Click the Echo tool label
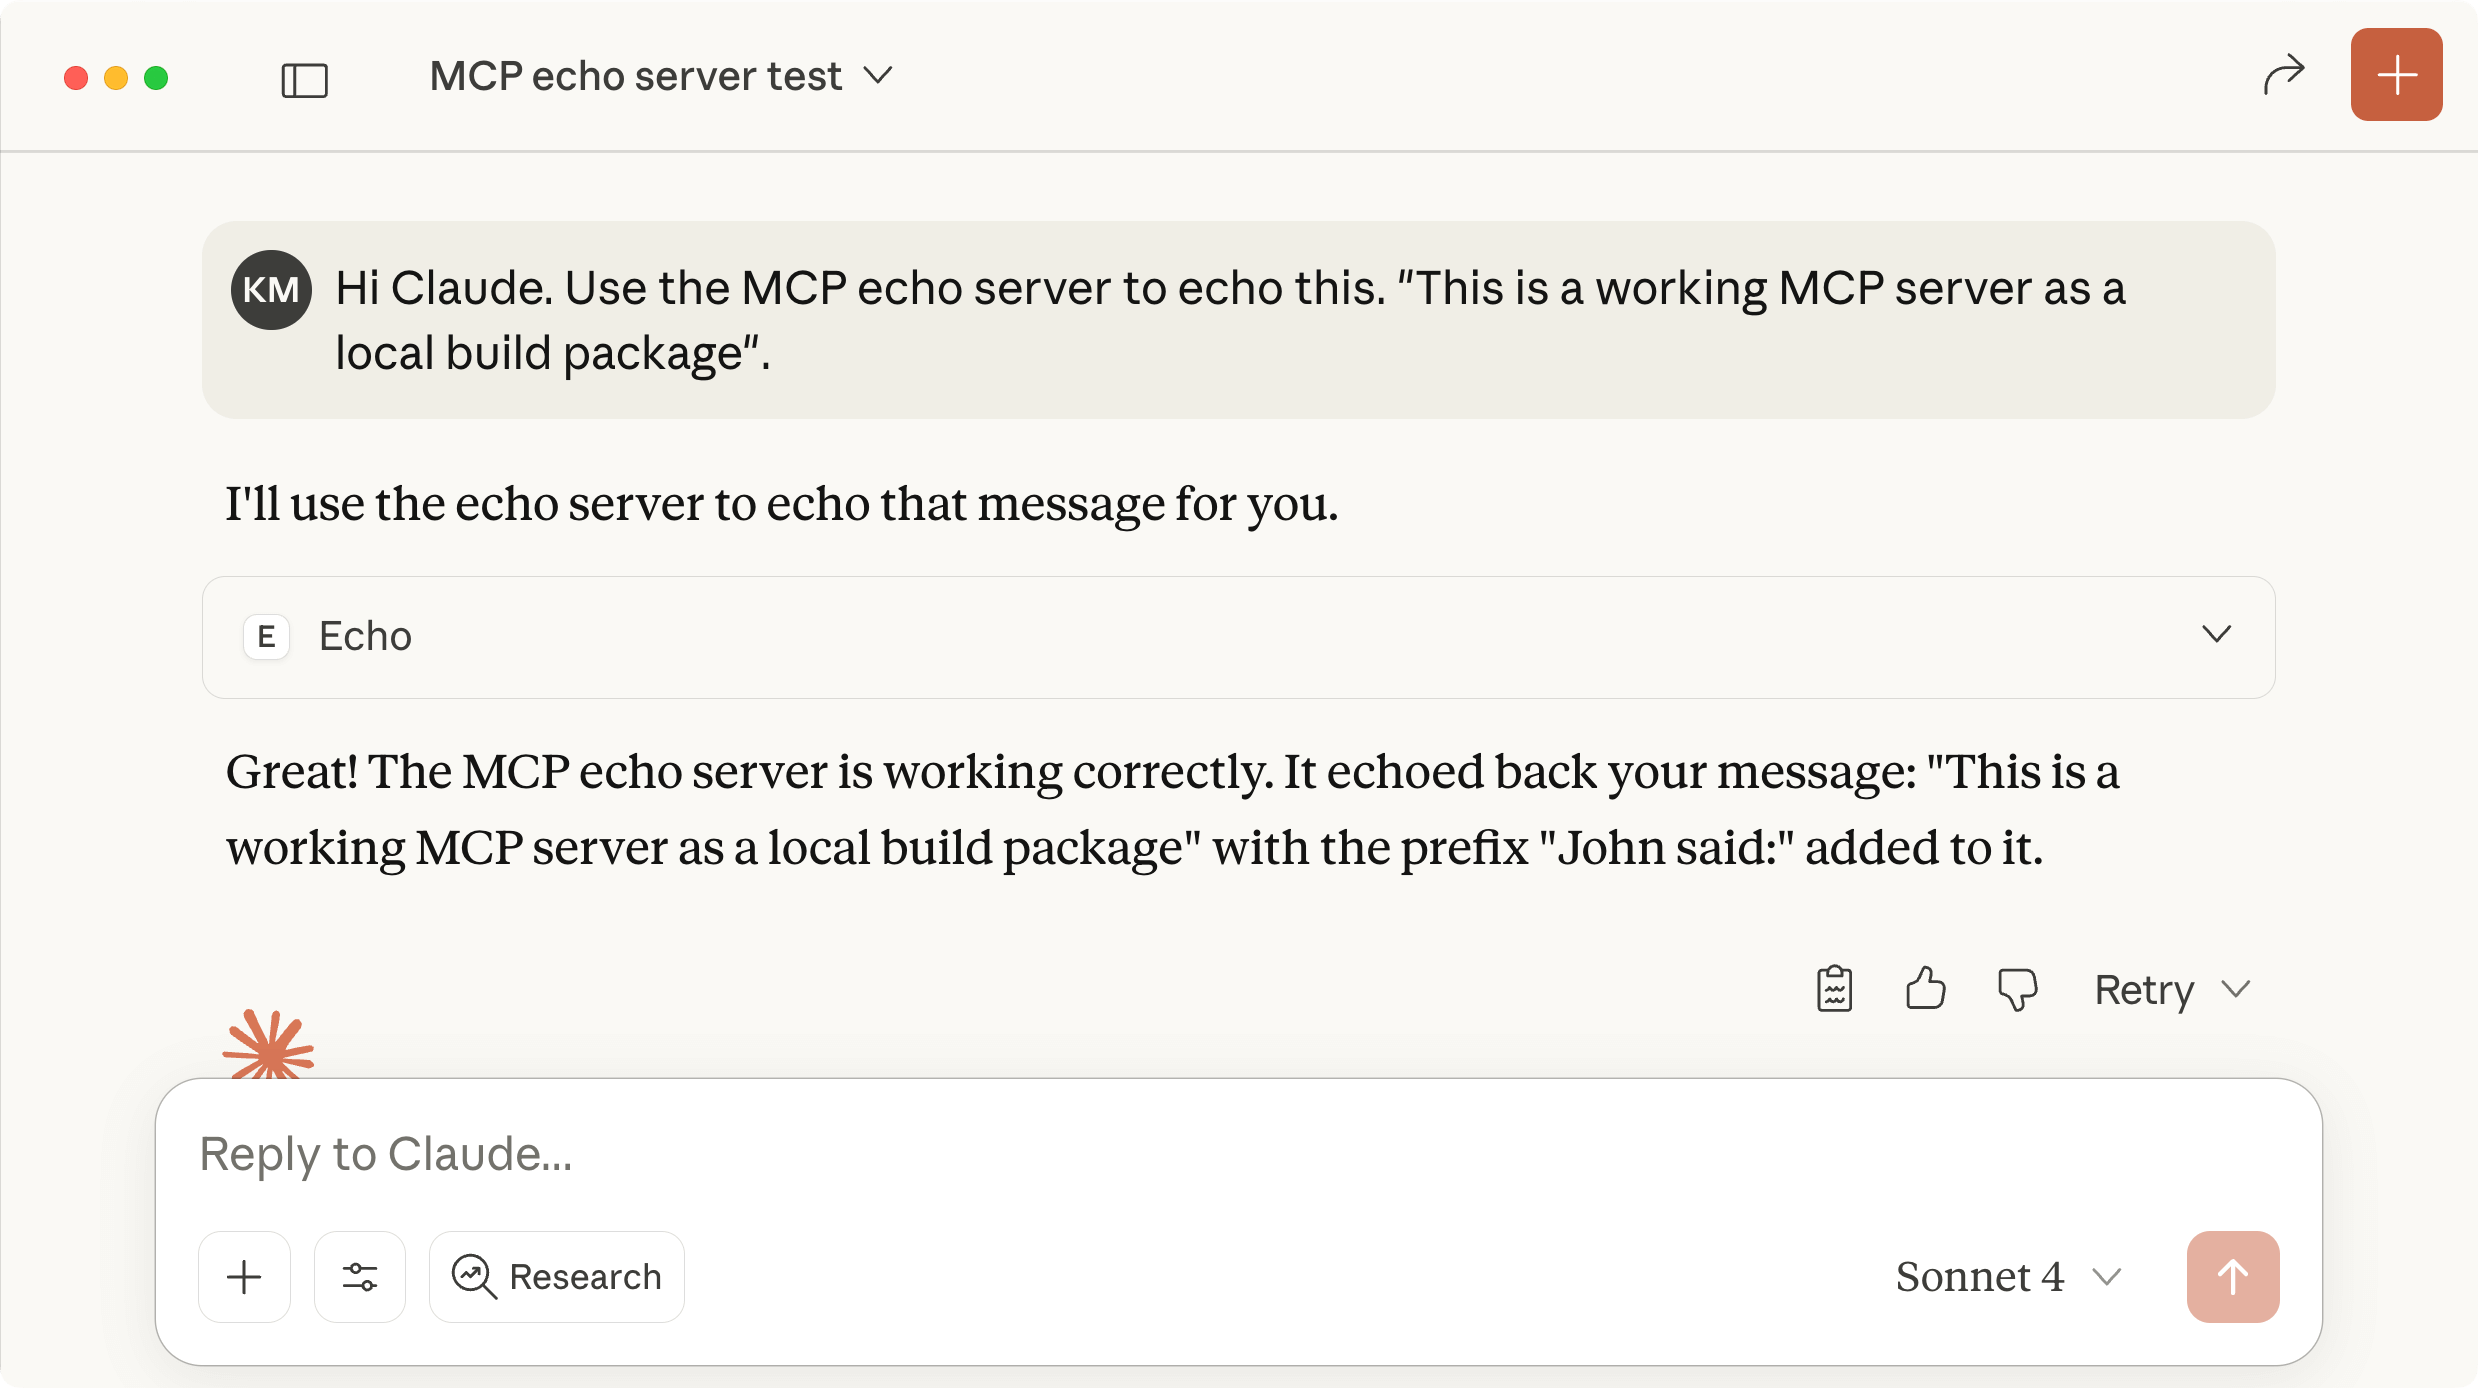The width and height of the screenshot is (2478, 1388). point(366,636)
